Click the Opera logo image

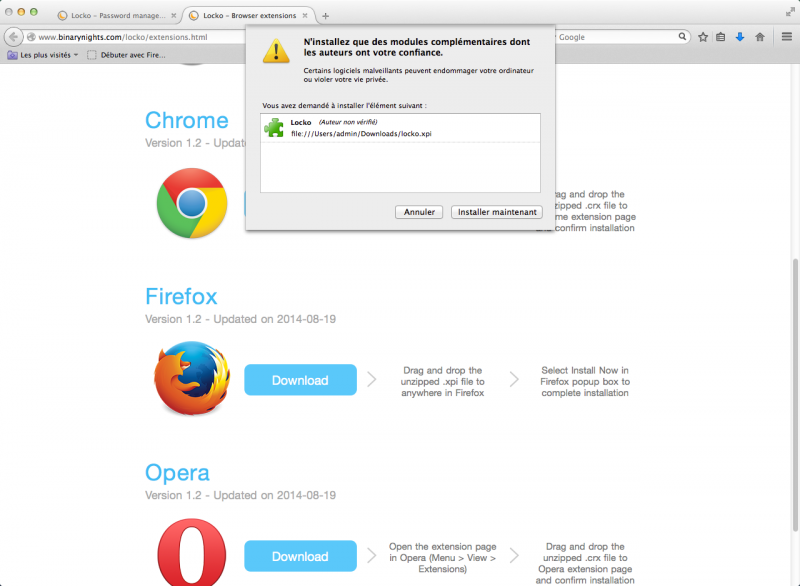tap(192, 552)
